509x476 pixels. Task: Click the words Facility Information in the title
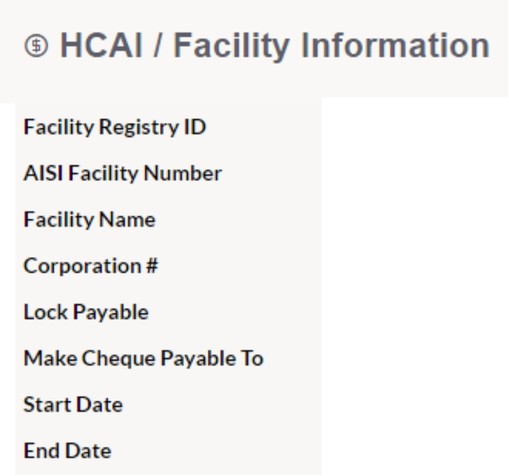point(332,46)
